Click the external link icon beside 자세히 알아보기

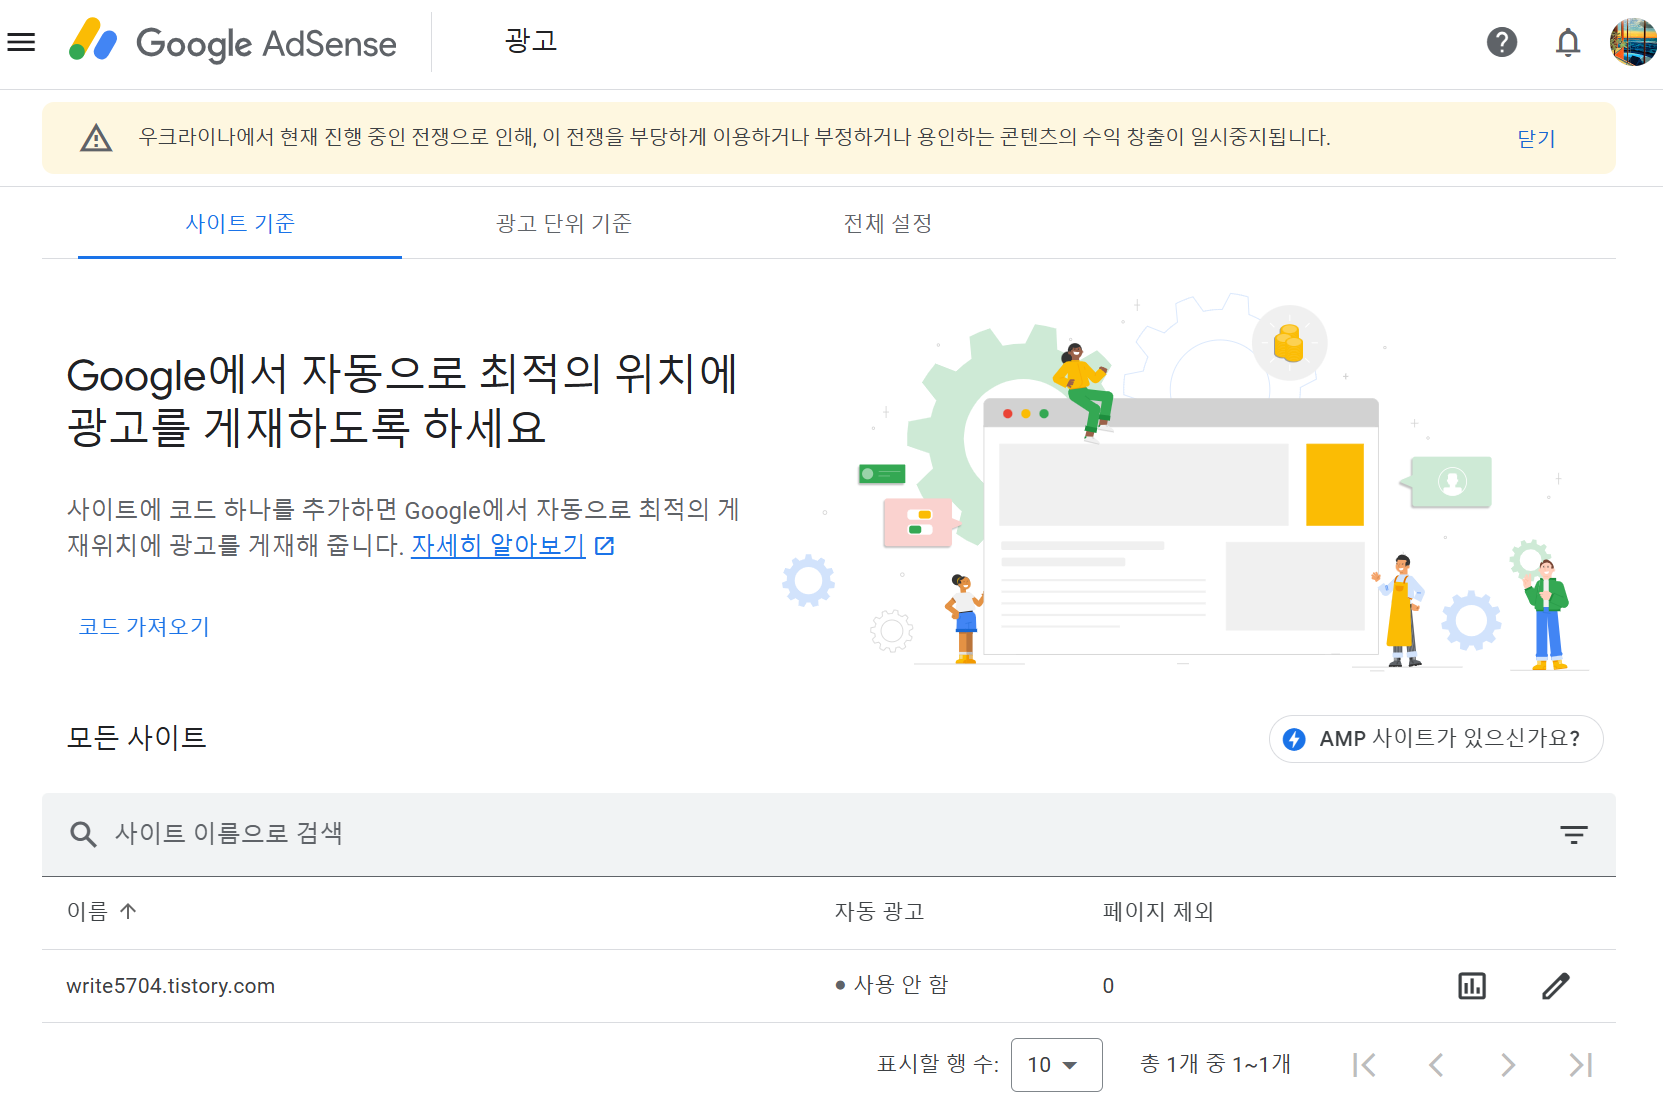(604, 546)
